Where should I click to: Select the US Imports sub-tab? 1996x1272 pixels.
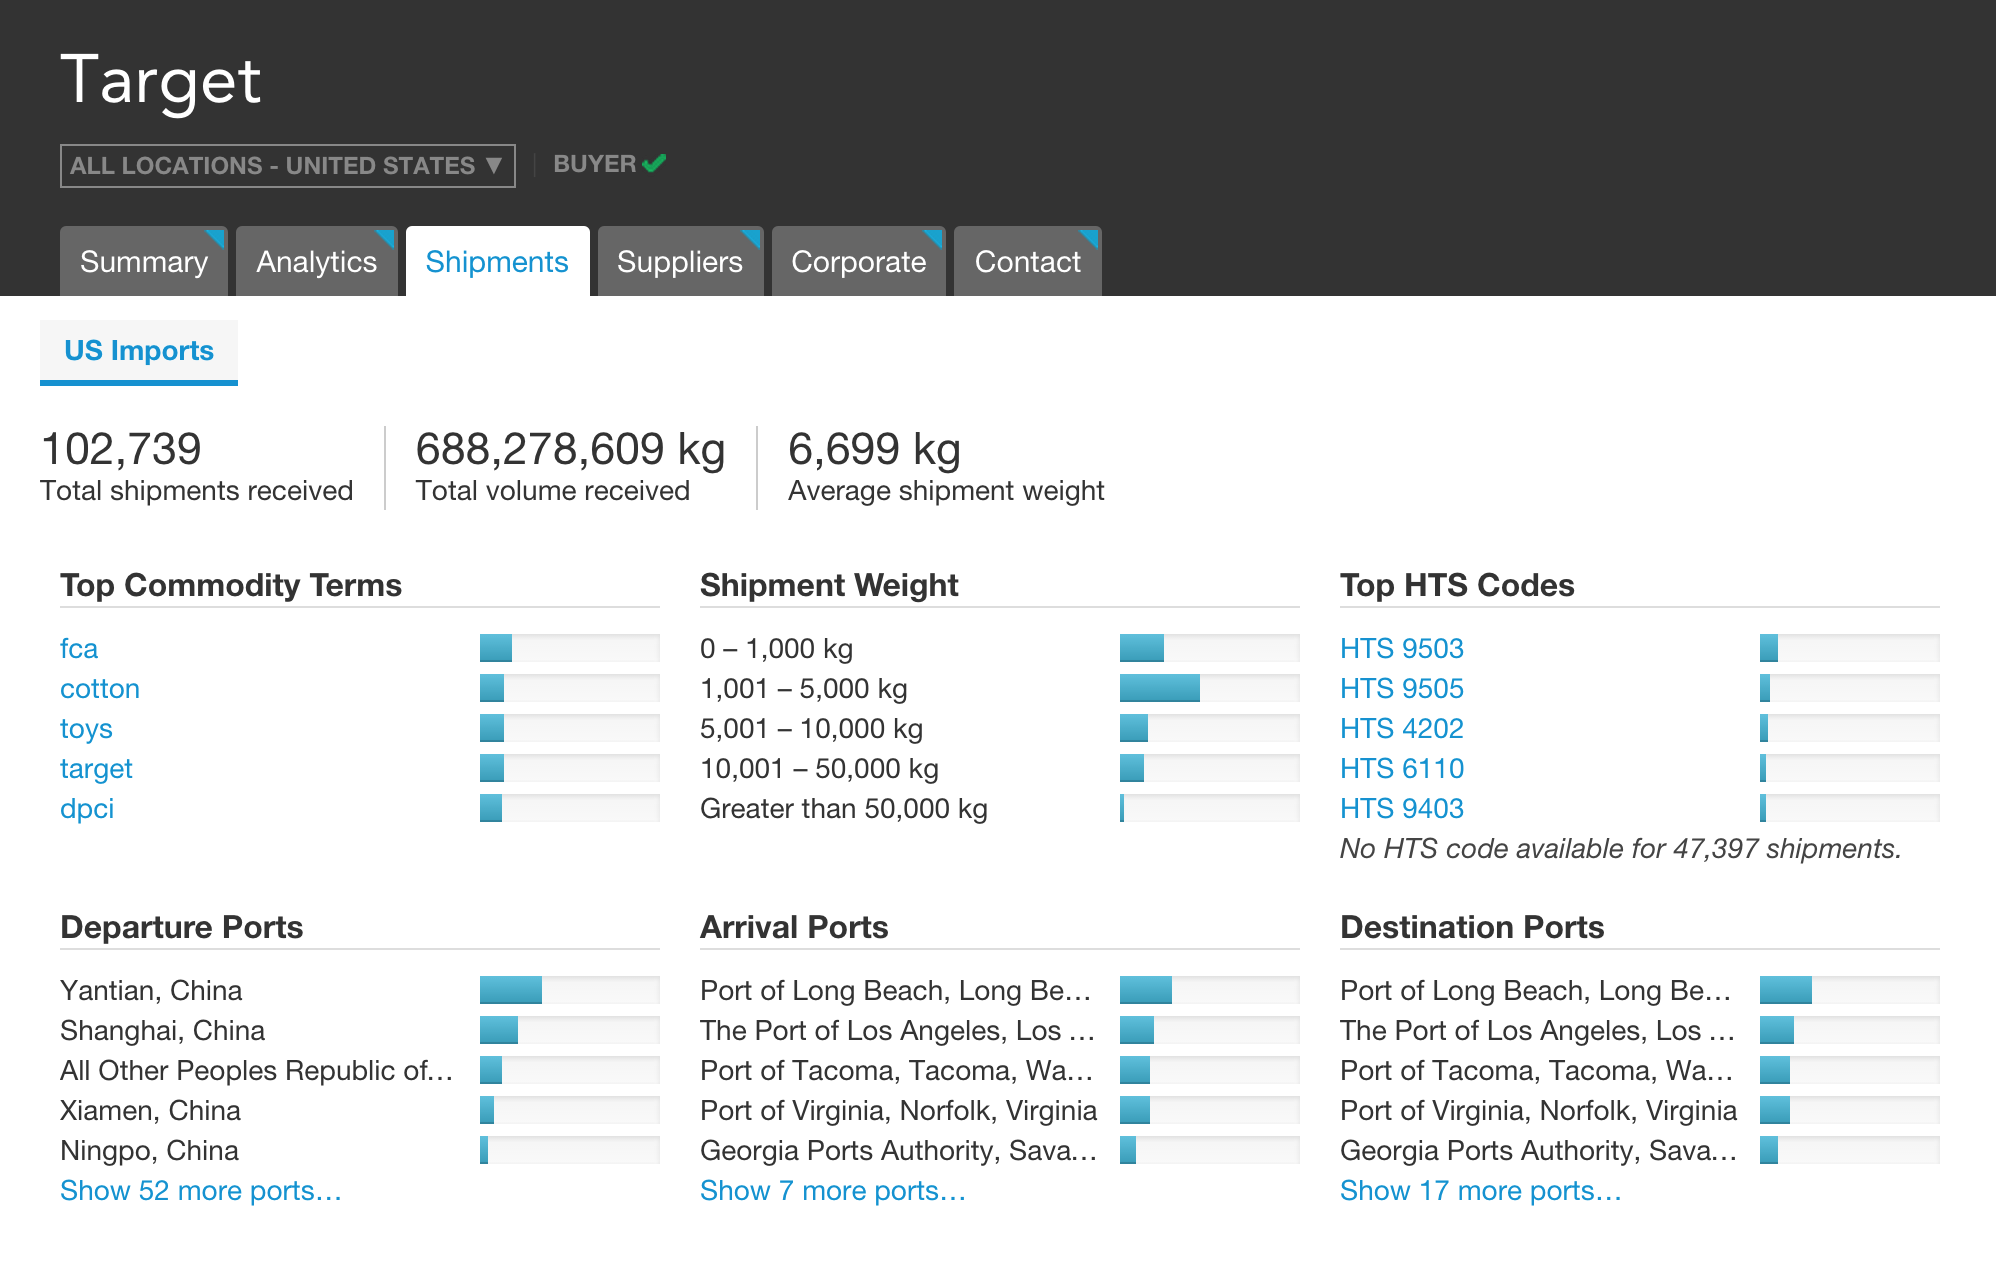pos(139,351)
